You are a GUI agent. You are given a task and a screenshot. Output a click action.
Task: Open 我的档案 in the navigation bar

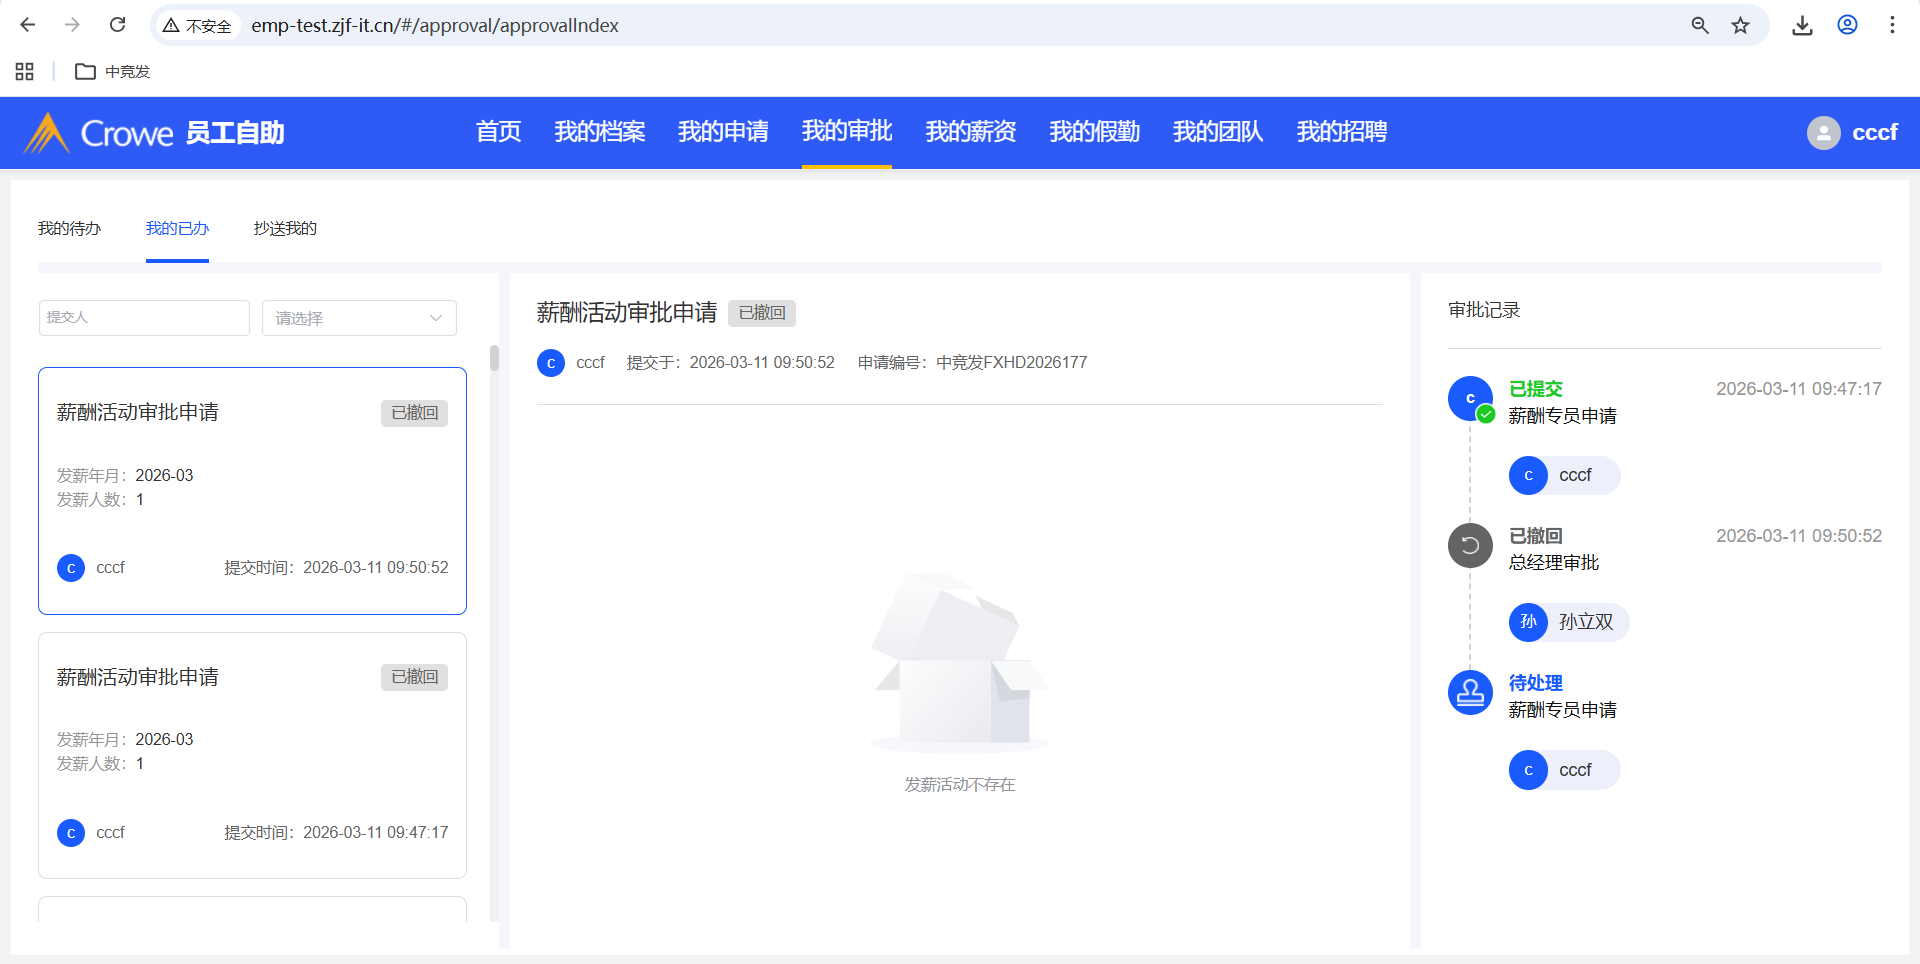point(600,132)
